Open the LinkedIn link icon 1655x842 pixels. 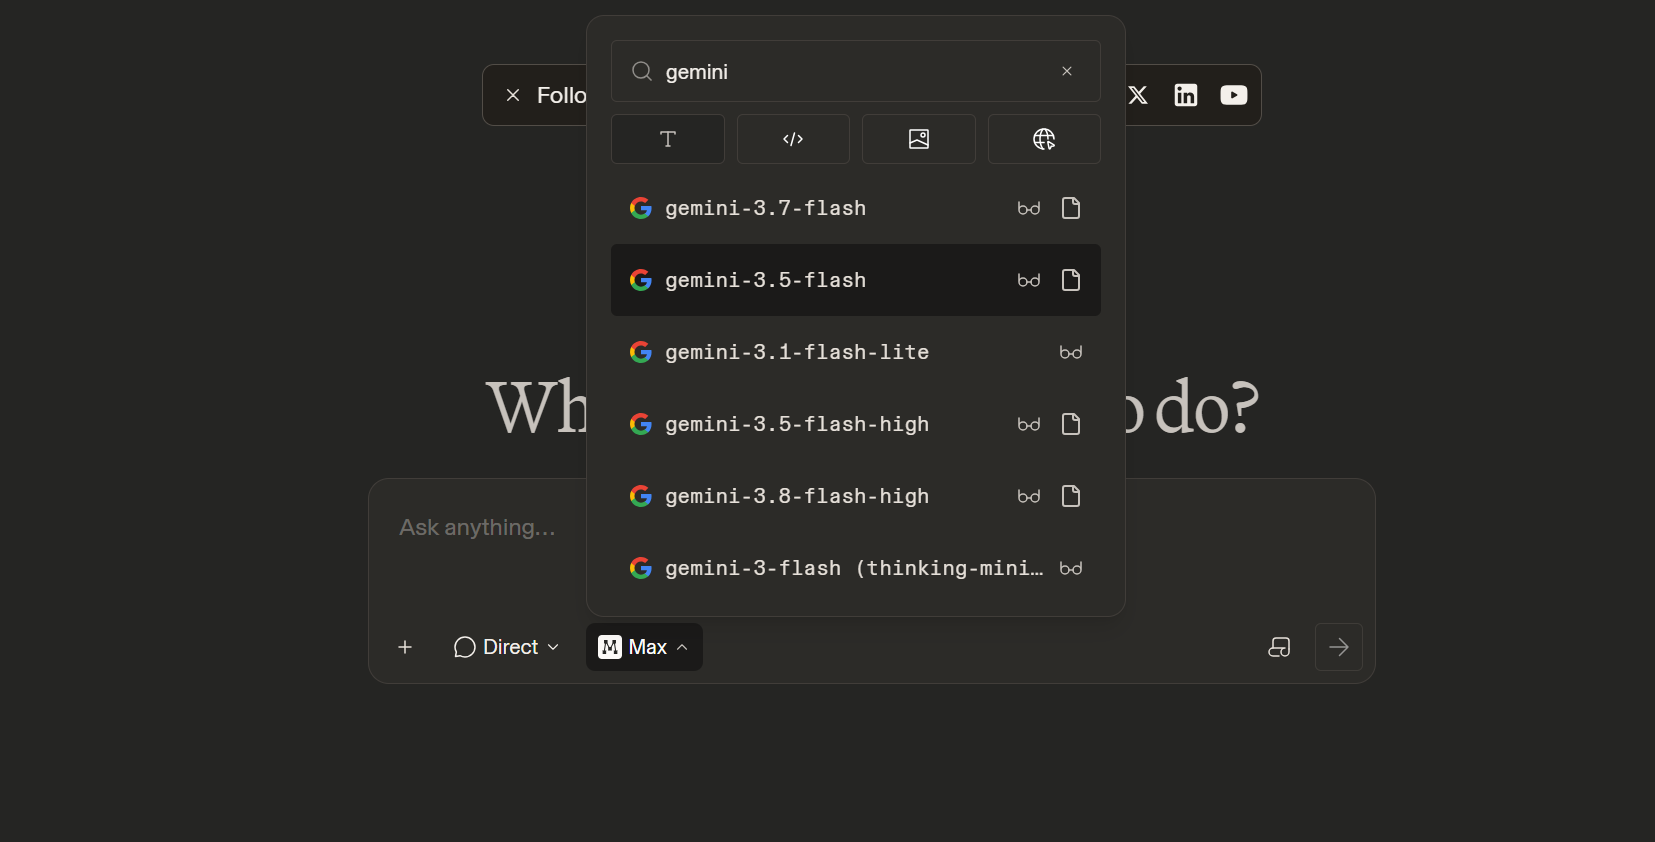[1186, 95]
